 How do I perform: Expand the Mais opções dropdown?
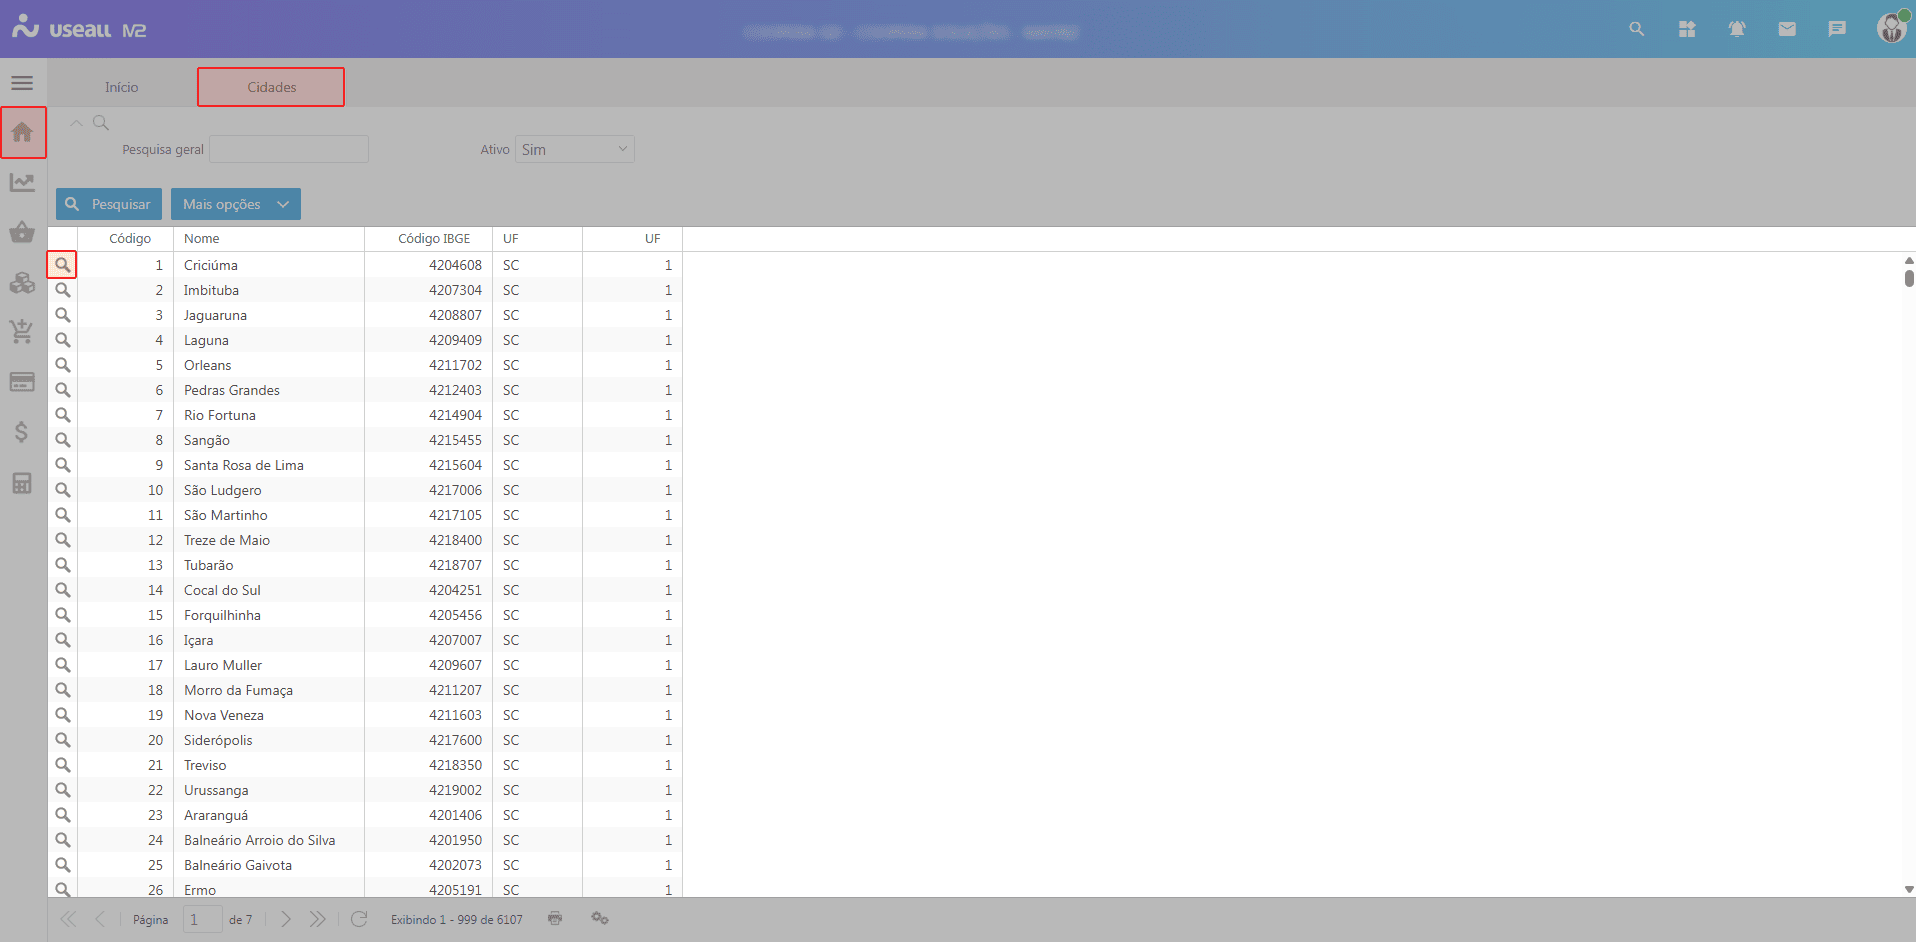point(235,204)
